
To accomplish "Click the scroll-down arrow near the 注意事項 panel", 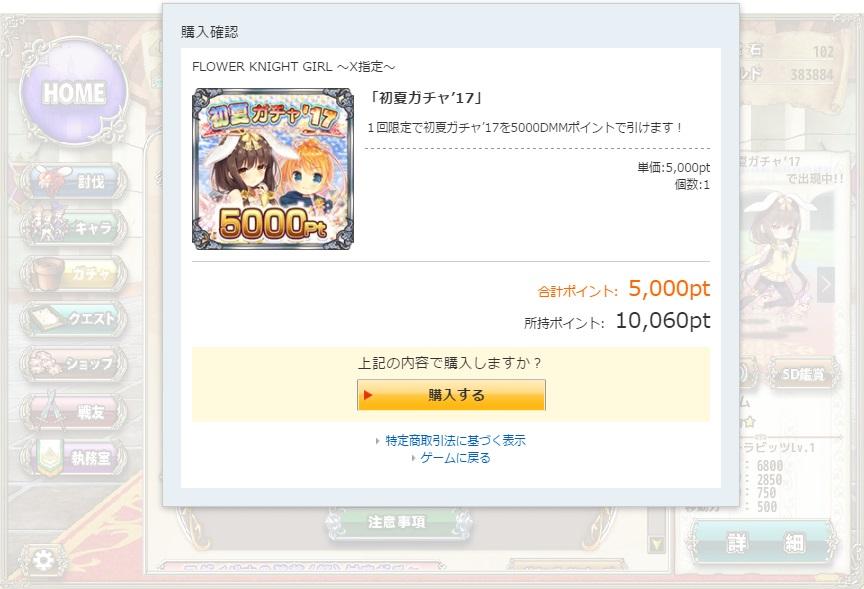I will 656,545.
